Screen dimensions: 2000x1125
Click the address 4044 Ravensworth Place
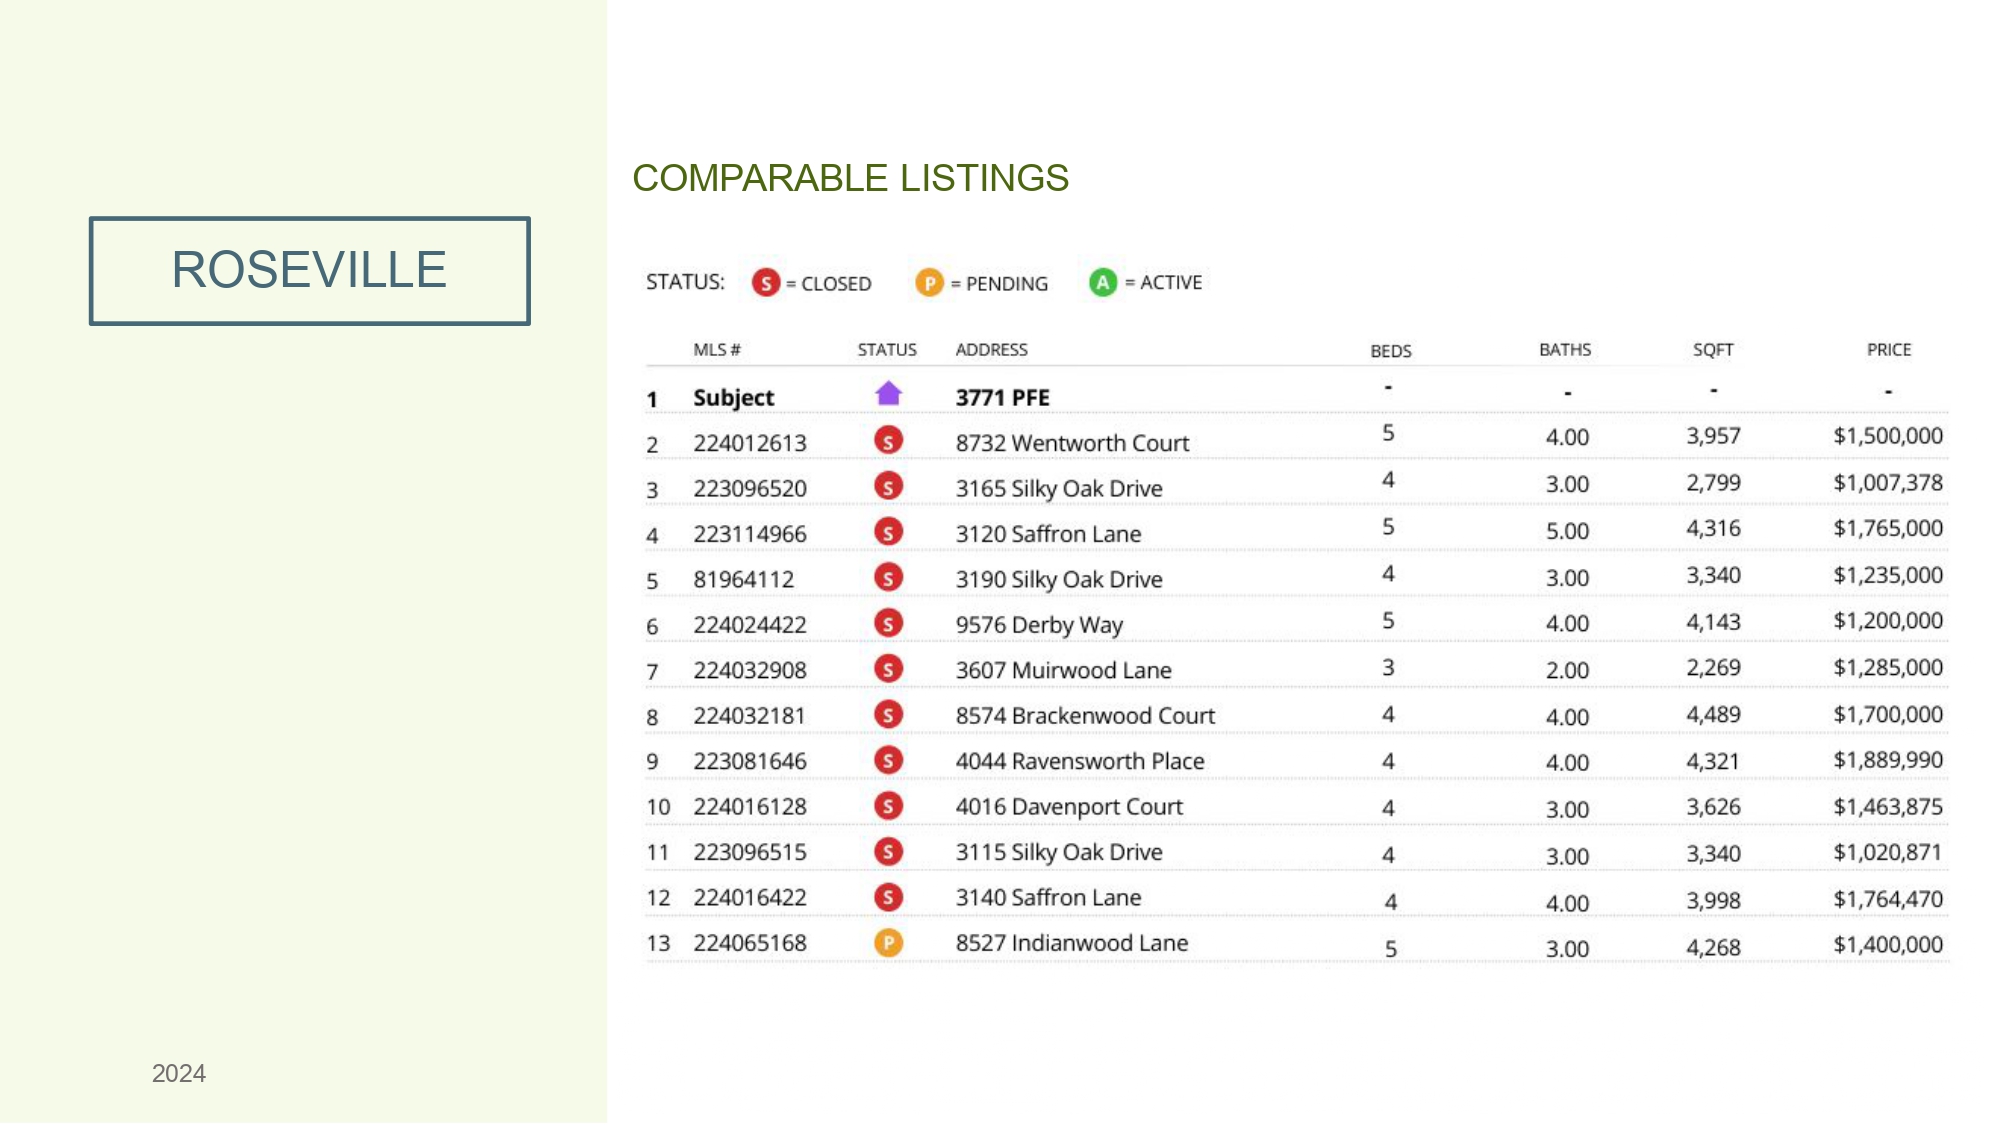click(1080, 762)
